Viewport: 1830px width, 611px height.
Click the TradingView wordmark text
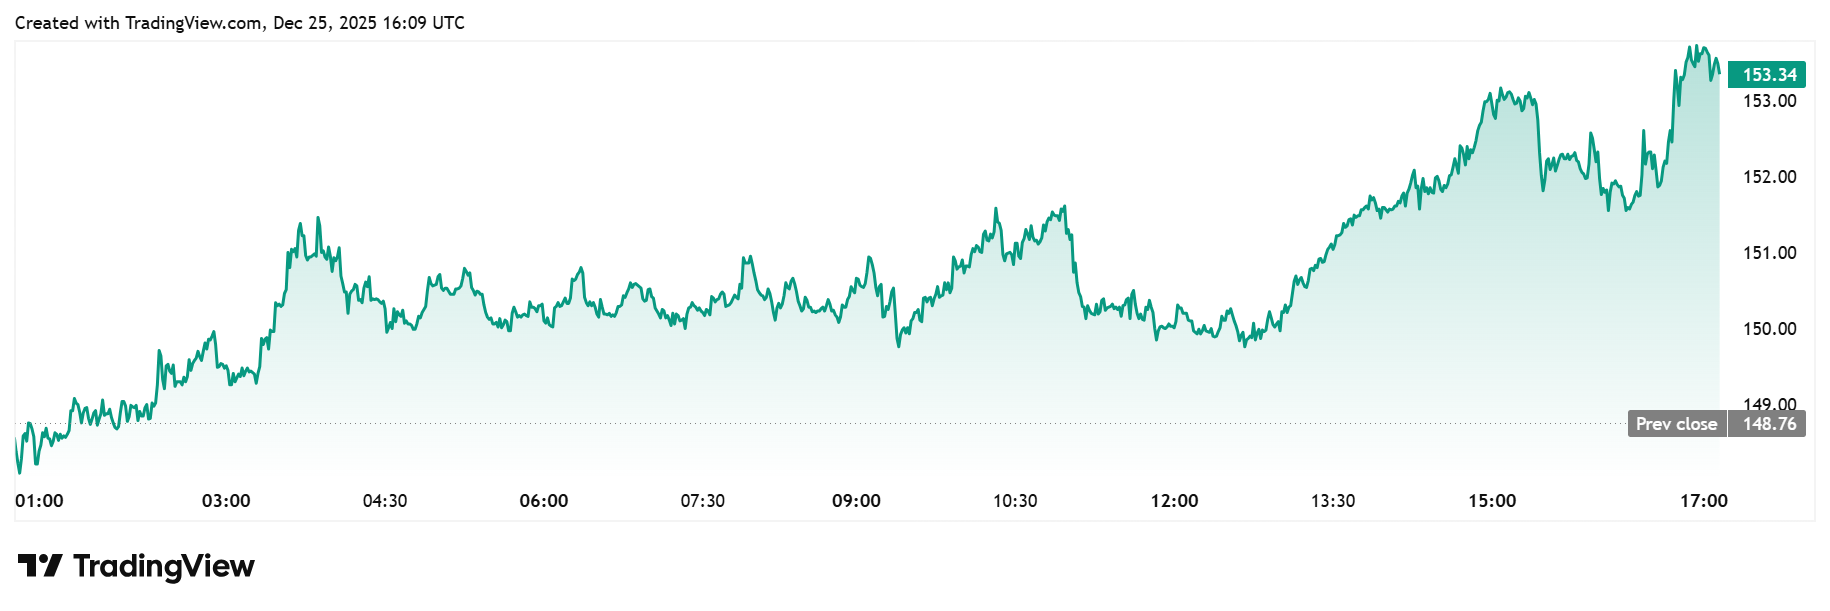tap(164, 566)
